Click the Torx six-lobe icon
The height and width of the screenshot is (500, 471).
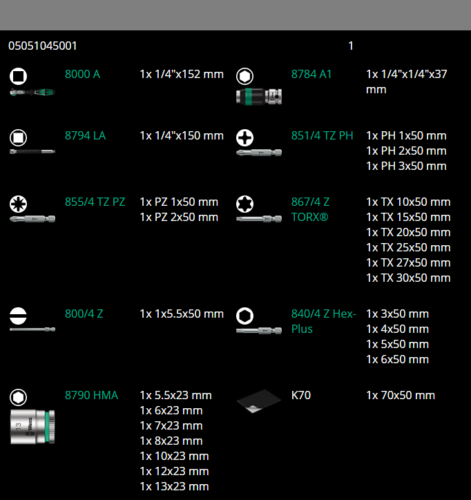coord(245,204)
